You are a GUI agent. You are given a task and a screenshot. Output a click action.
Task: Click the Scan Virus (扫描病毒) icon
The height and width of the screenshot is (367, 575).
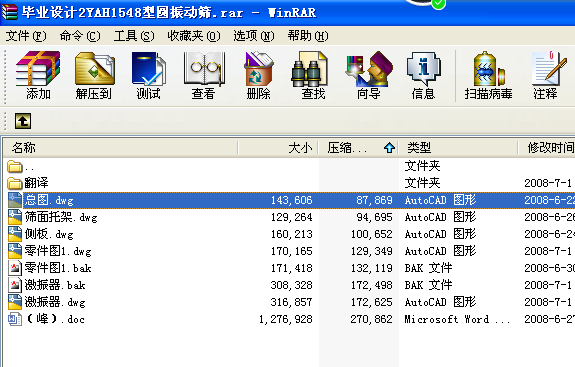[x=489, y=69]
